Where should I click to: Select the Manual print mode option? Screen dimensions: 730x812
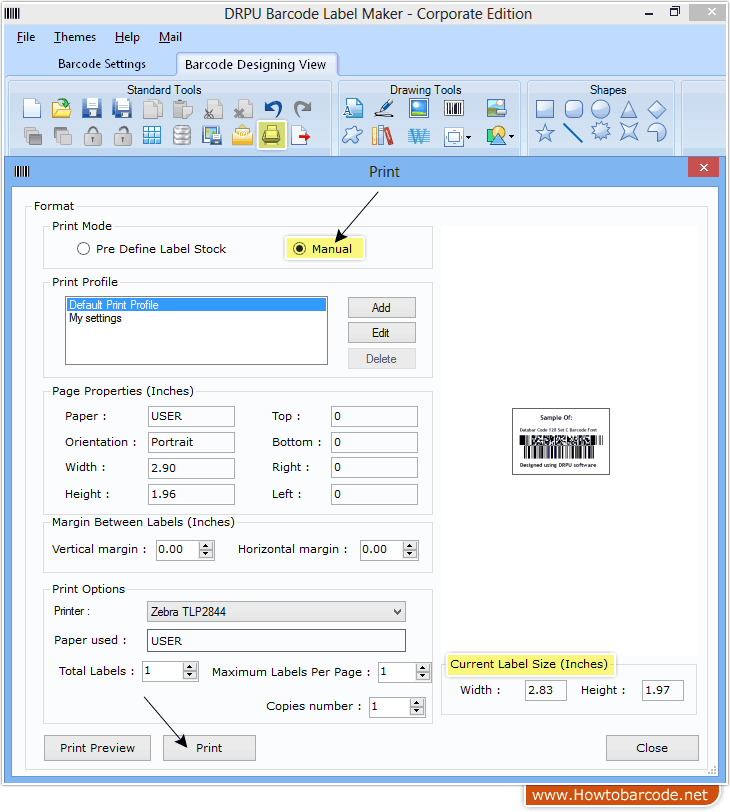tap(299, 249)
